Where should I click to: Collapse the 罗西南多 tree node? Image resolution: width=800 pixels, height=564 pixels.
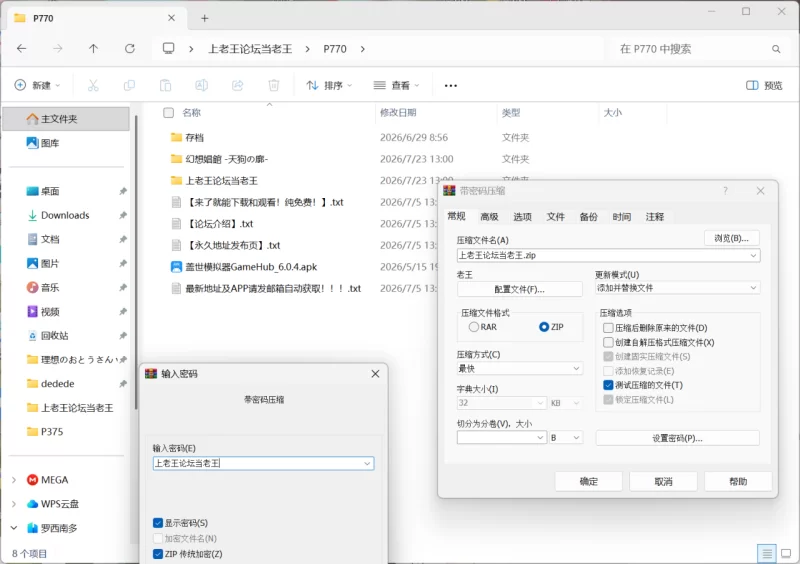coord(14,528)
